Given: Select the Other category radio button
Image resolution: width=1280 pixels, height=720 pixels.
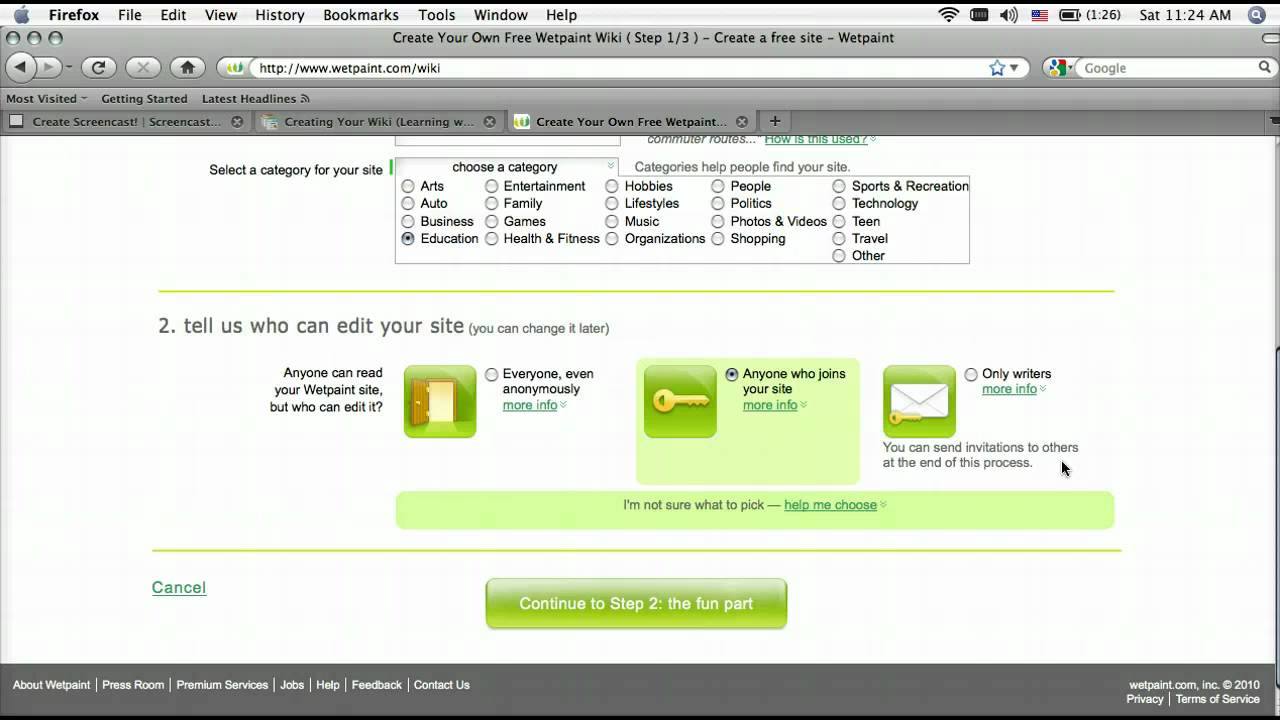Looking at the screenshot, I should click(839, 256).
